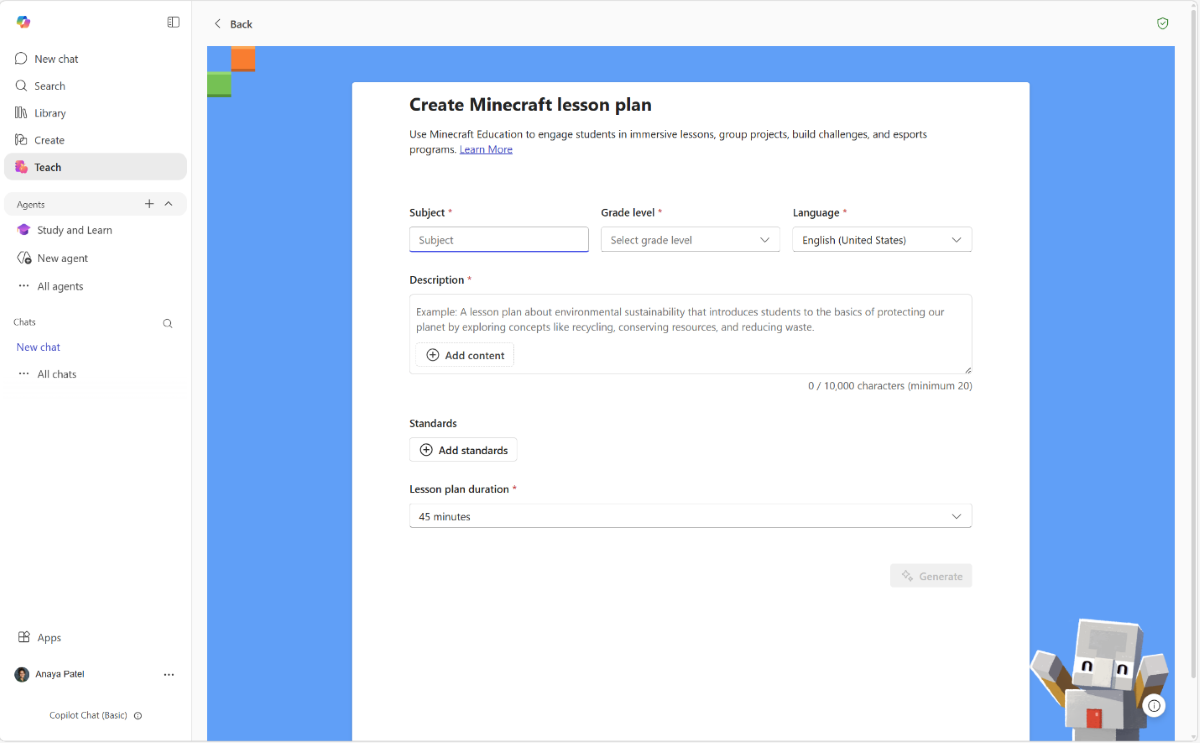Collapse the Agents section chevron

coord(168,204)
